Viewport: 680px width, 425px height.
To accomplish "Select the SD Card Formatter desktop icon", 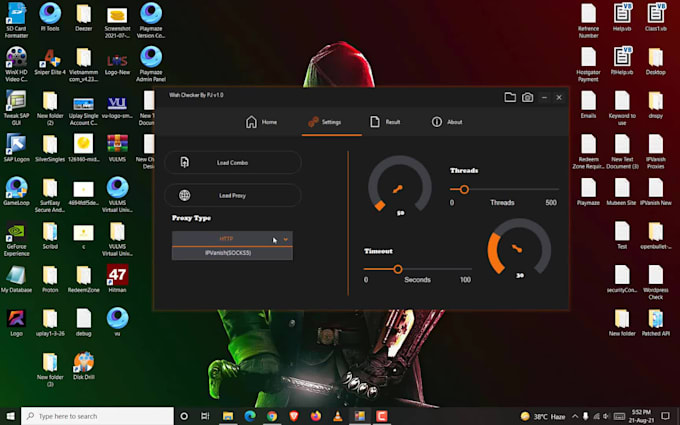I will click(16, 20).
